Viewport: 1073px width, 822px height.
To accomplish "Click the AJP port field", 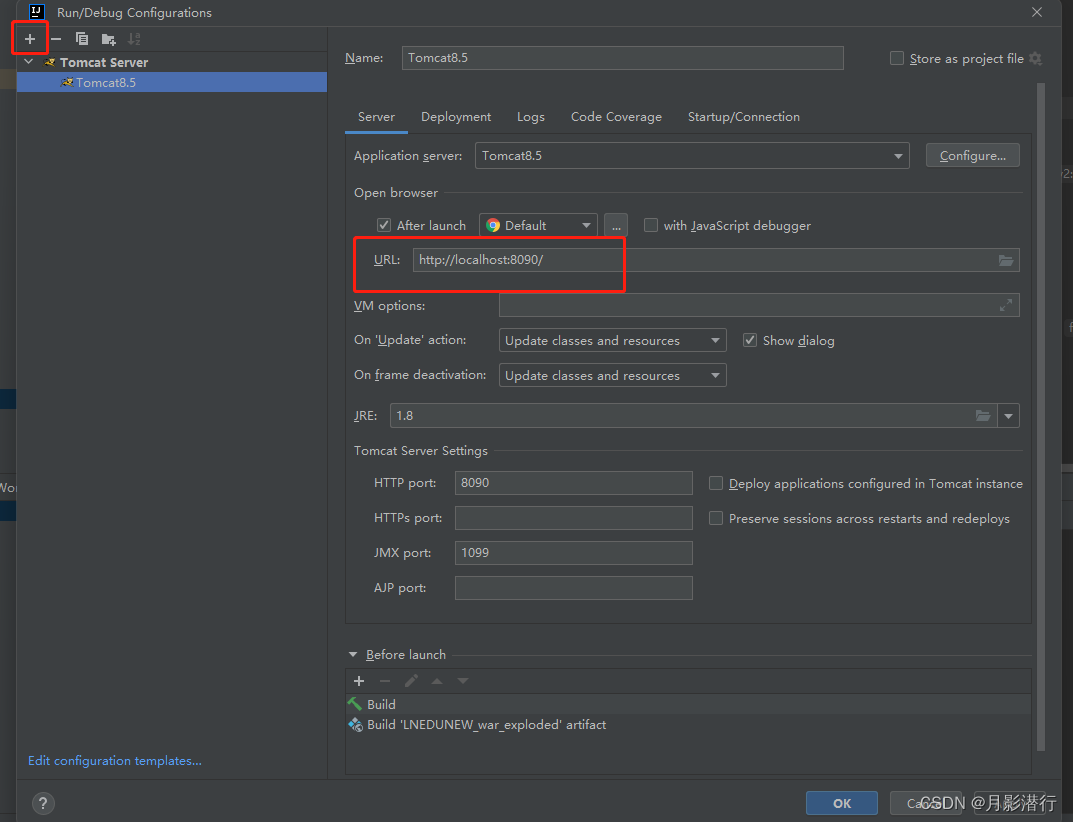I will pyautogui.click(x=573, y=588).
